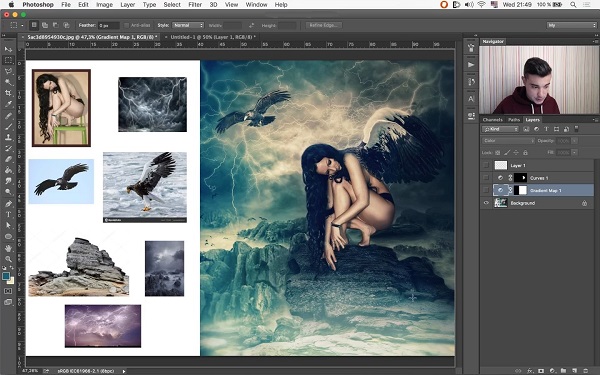Toggle lock image pixels brush icon

click(507, 153)
